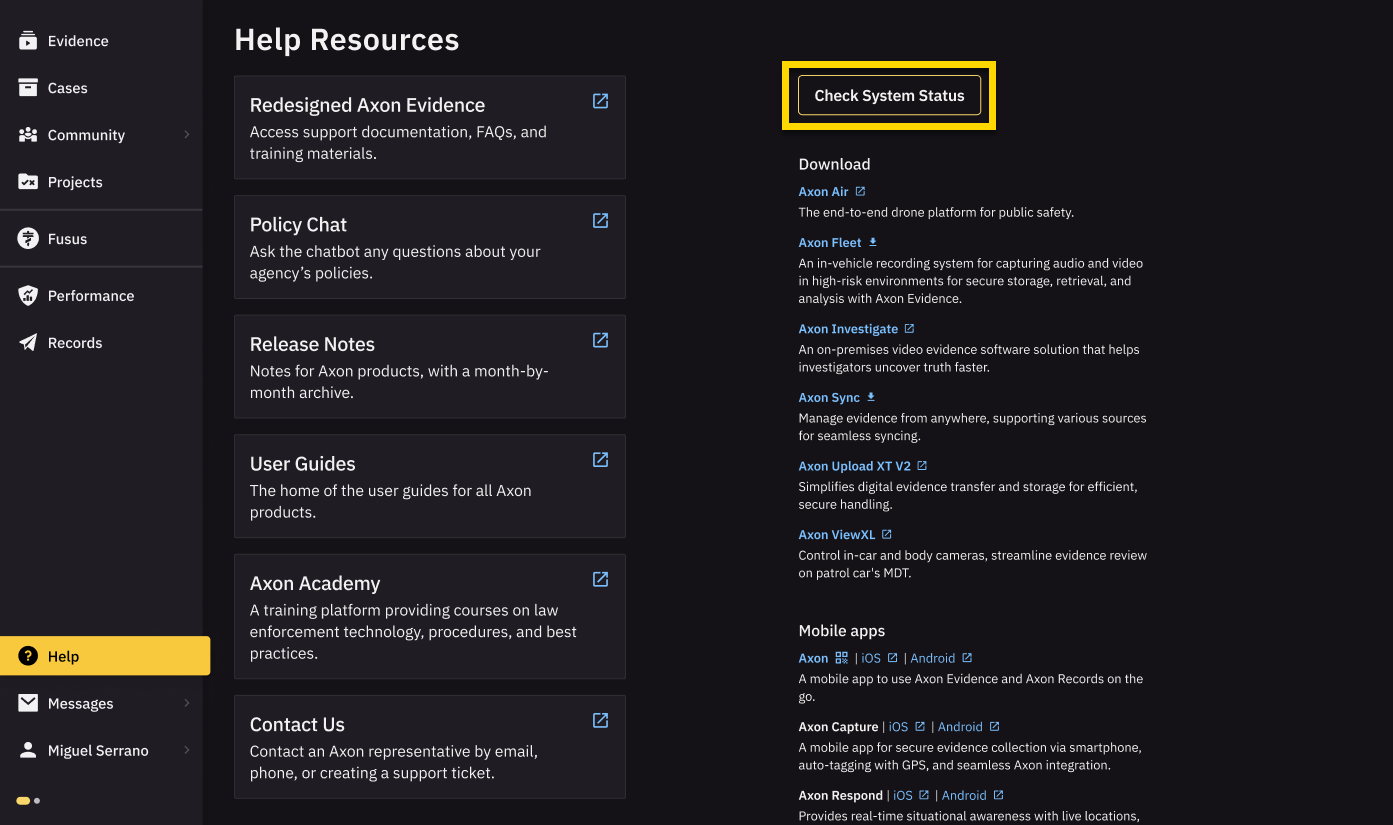Screen dimensions: 1393x825
Task: Select Help in the sidebar menu
Action: [105, 656]
